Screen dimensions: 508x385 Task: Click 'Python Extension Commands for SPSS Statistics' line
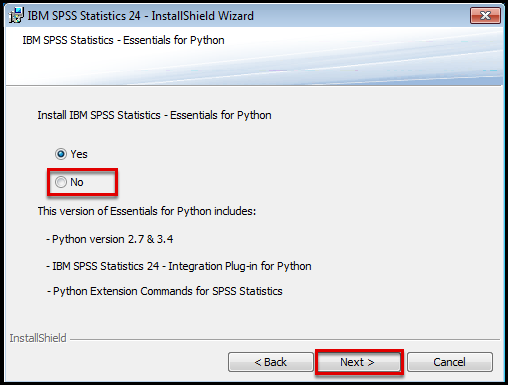coord(165,291)
